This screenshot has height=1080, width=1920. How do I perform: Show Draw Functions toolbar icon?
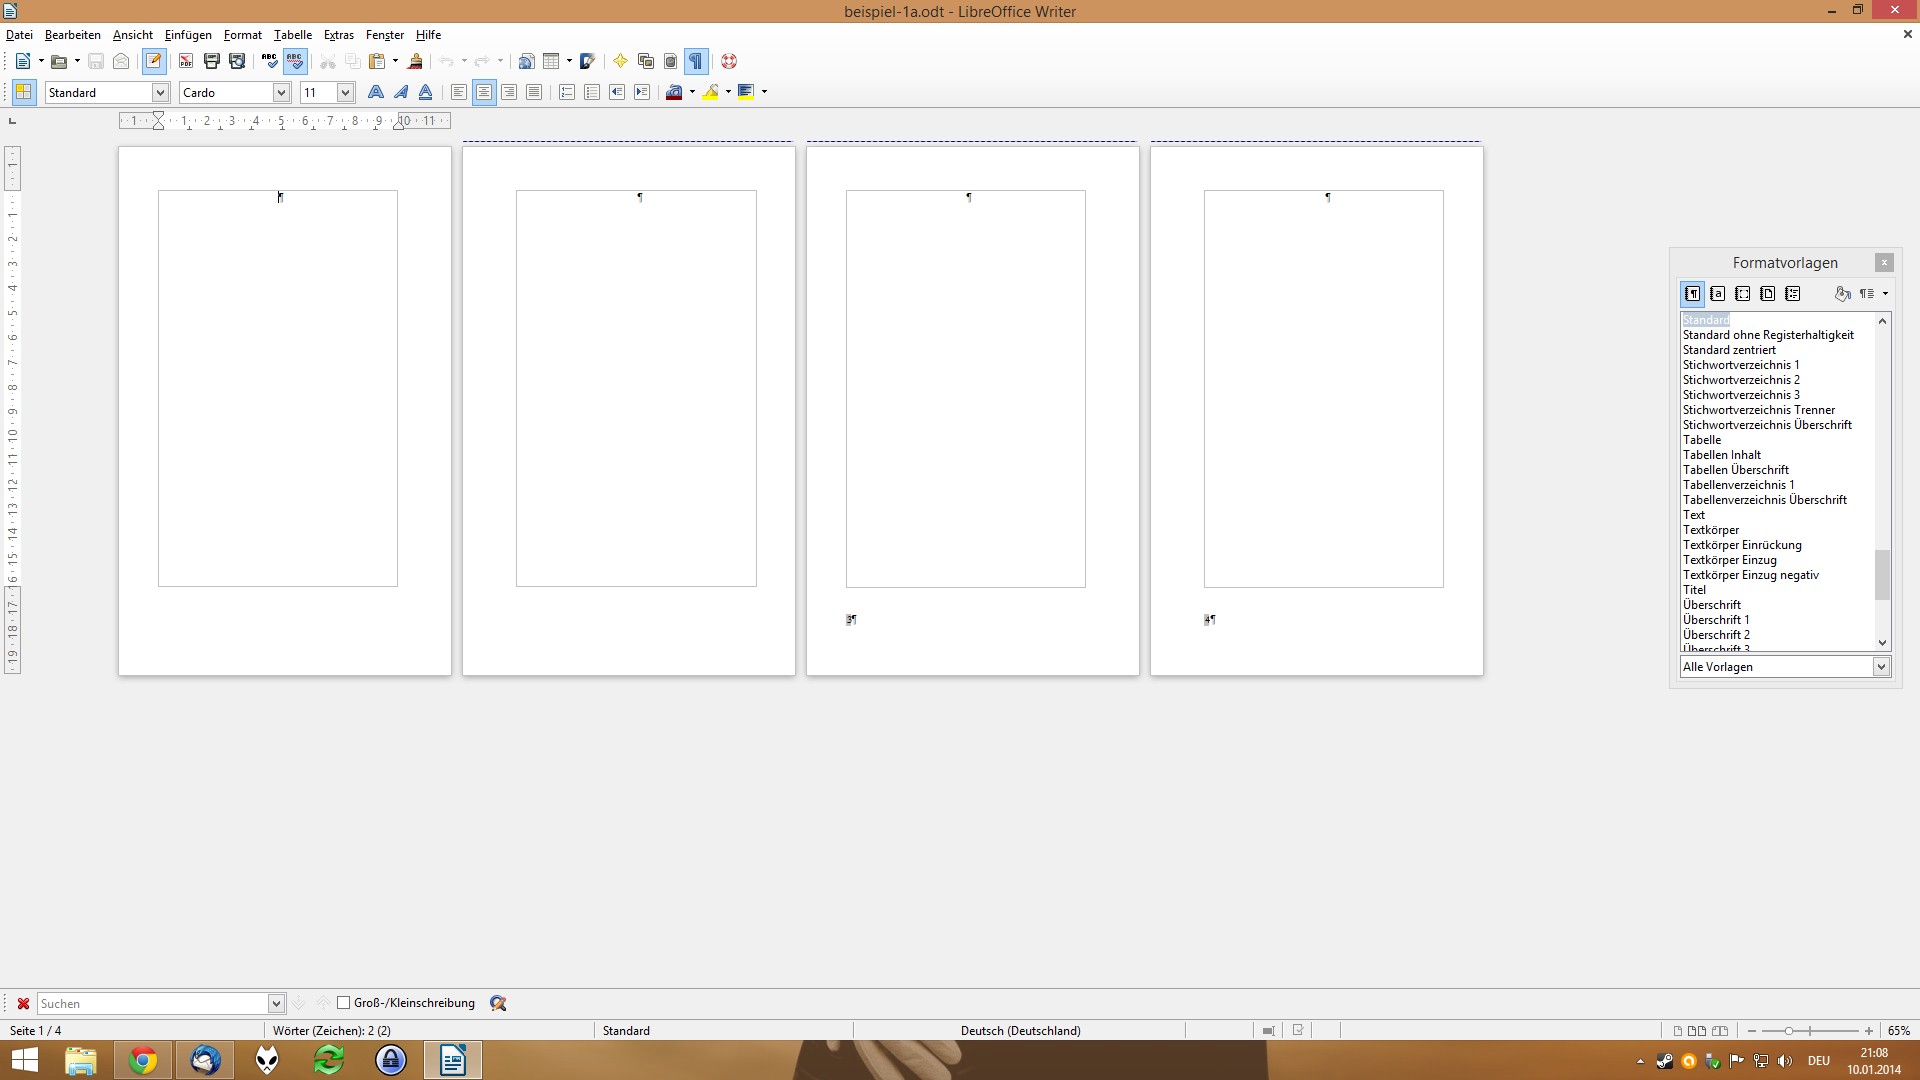(588, 61)
